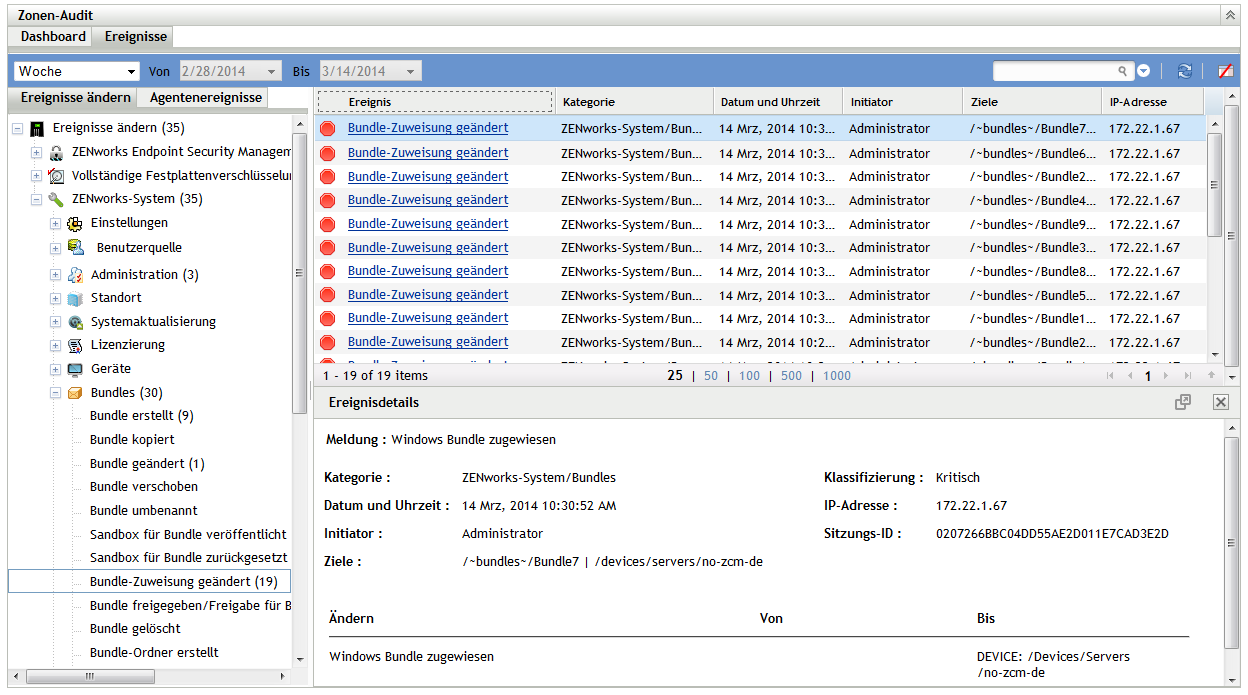
Task: Go to the last results page
Action: pos(1188,376)
